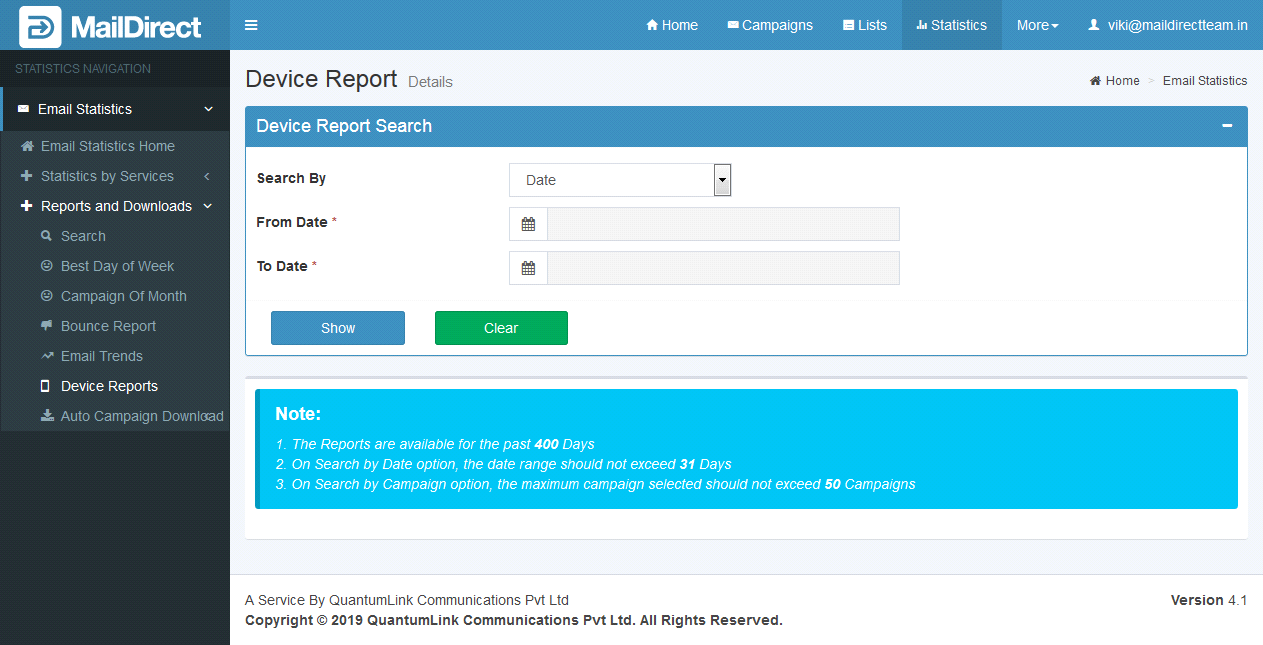Click the Bounce Report thumbs-down icon
Image resolution: width=1263 pixels, height=645 pixels.
coord(46,326)
